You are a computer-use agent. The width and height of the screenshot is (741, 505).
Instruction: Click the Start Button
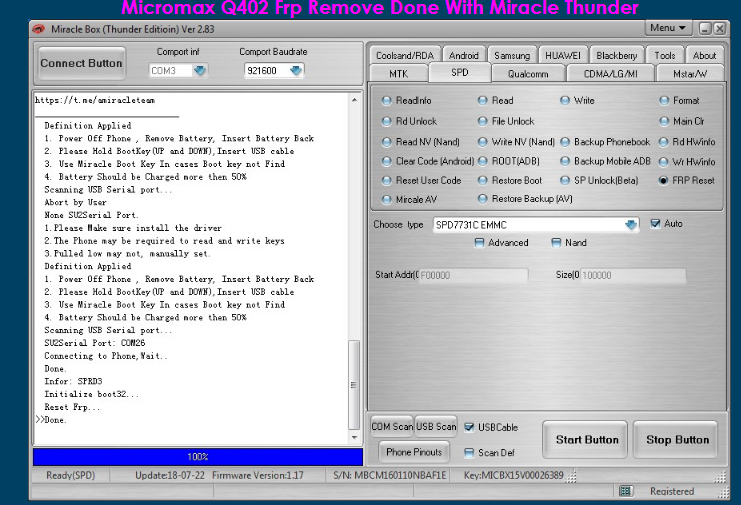click(587, 440)
